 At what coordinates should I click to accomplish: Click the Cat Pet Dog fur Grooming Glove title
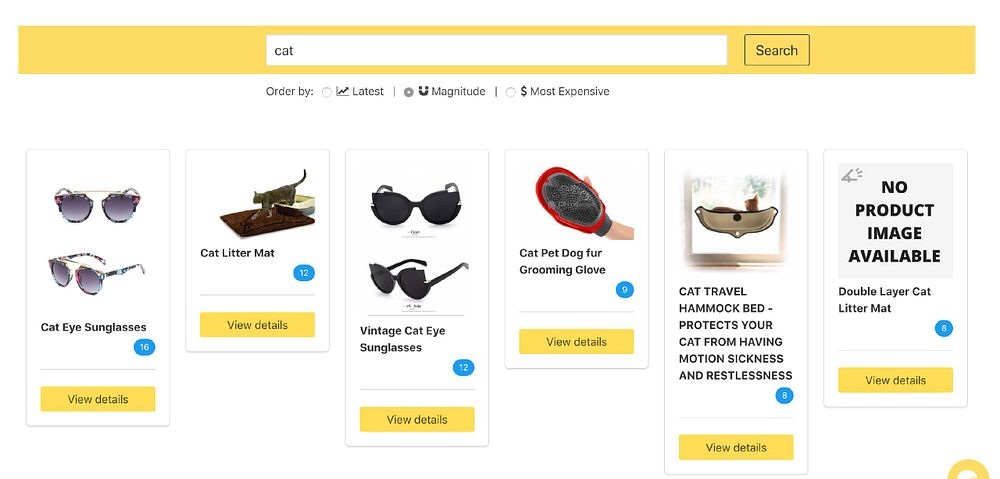tap(561, 261)
